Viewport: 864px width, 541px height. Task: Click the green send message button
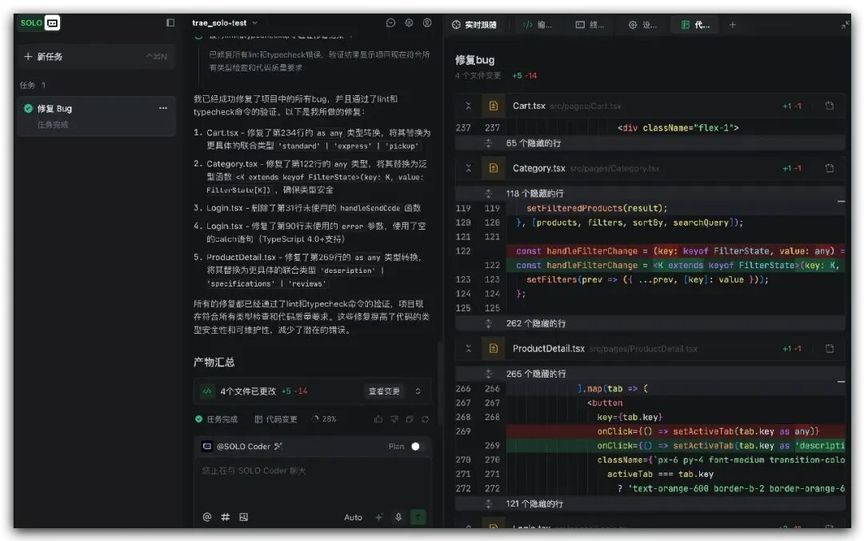coord(418,517)
